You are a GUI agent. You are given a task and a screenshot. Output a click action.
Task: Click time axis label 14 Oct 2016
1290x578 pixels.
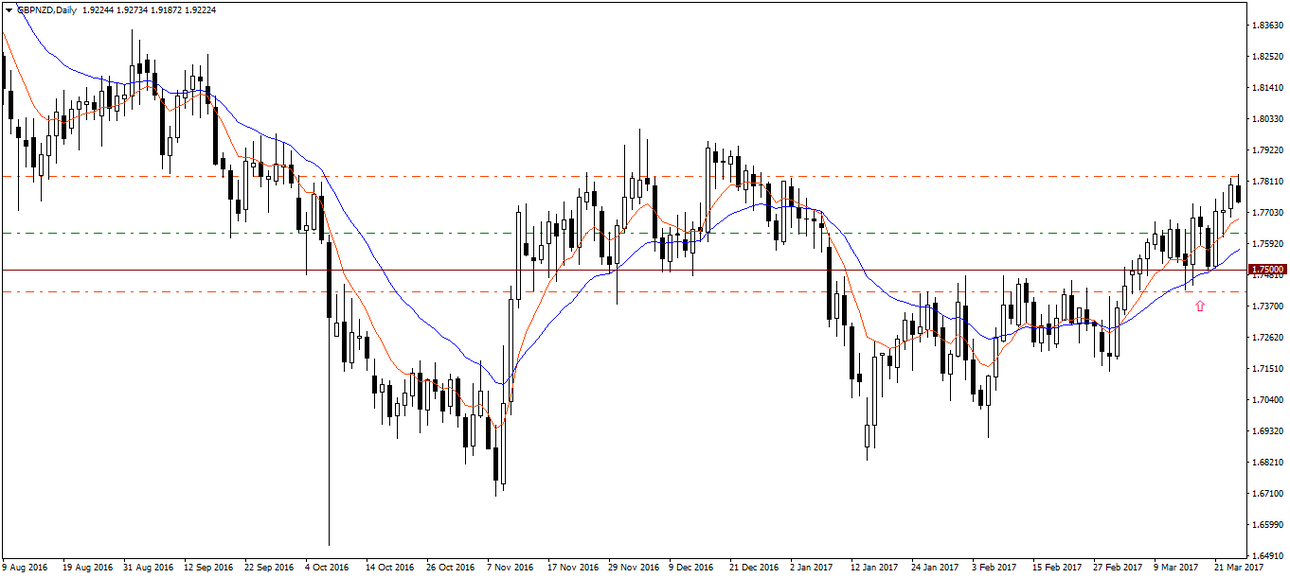tap(392, 567)
